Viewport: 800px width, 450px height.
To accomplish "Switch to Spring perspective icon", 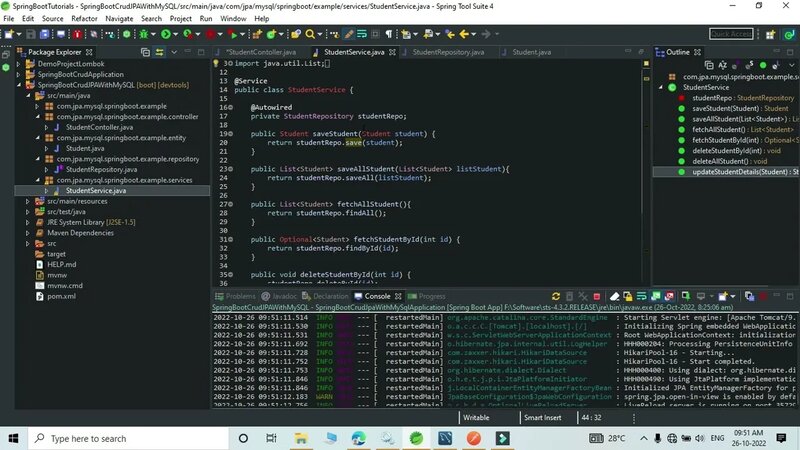I will (x=790, y=34).
